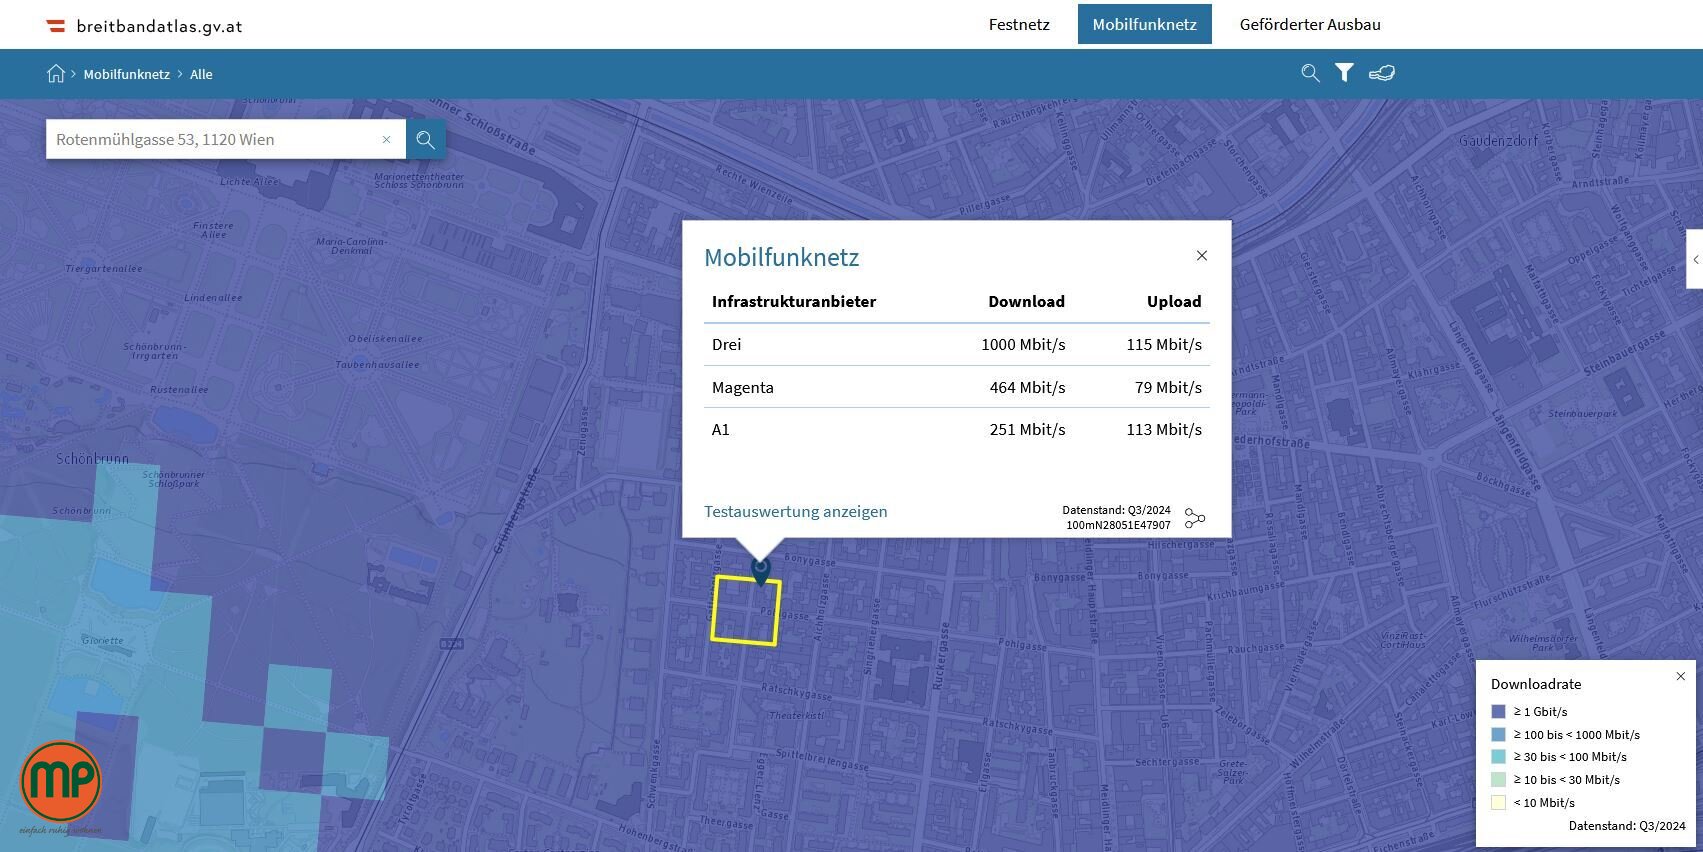1703x852 pixels.
Task: Click the ≥ 1 Gbit/s legend swatch
Action: [1498, 712]
